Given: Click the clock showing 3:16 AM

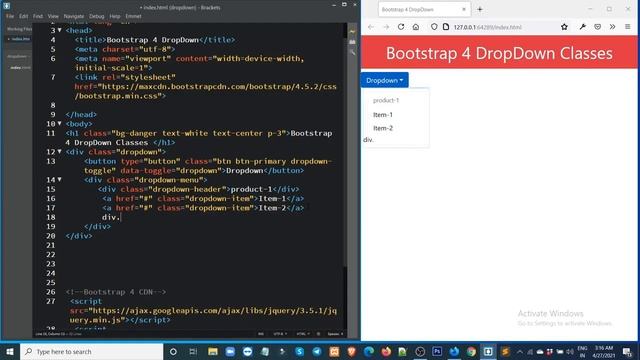Looking at the screenshot, I should 604,348.
